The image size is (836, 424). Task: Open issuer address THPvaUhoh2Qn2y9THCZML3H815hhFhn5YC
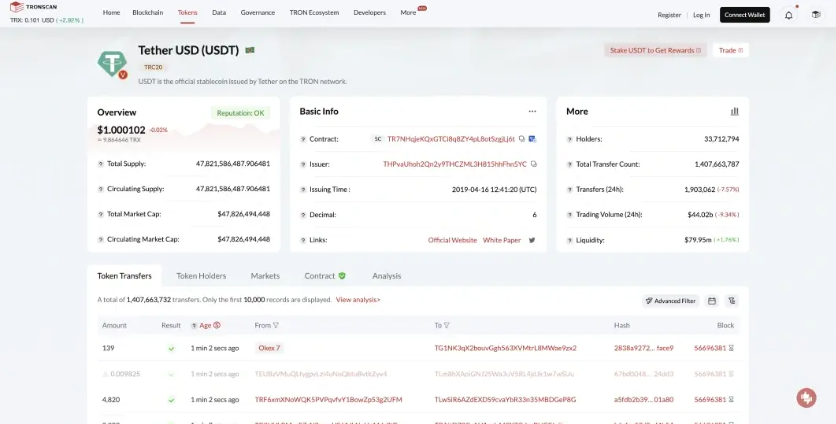click(455, 164)
